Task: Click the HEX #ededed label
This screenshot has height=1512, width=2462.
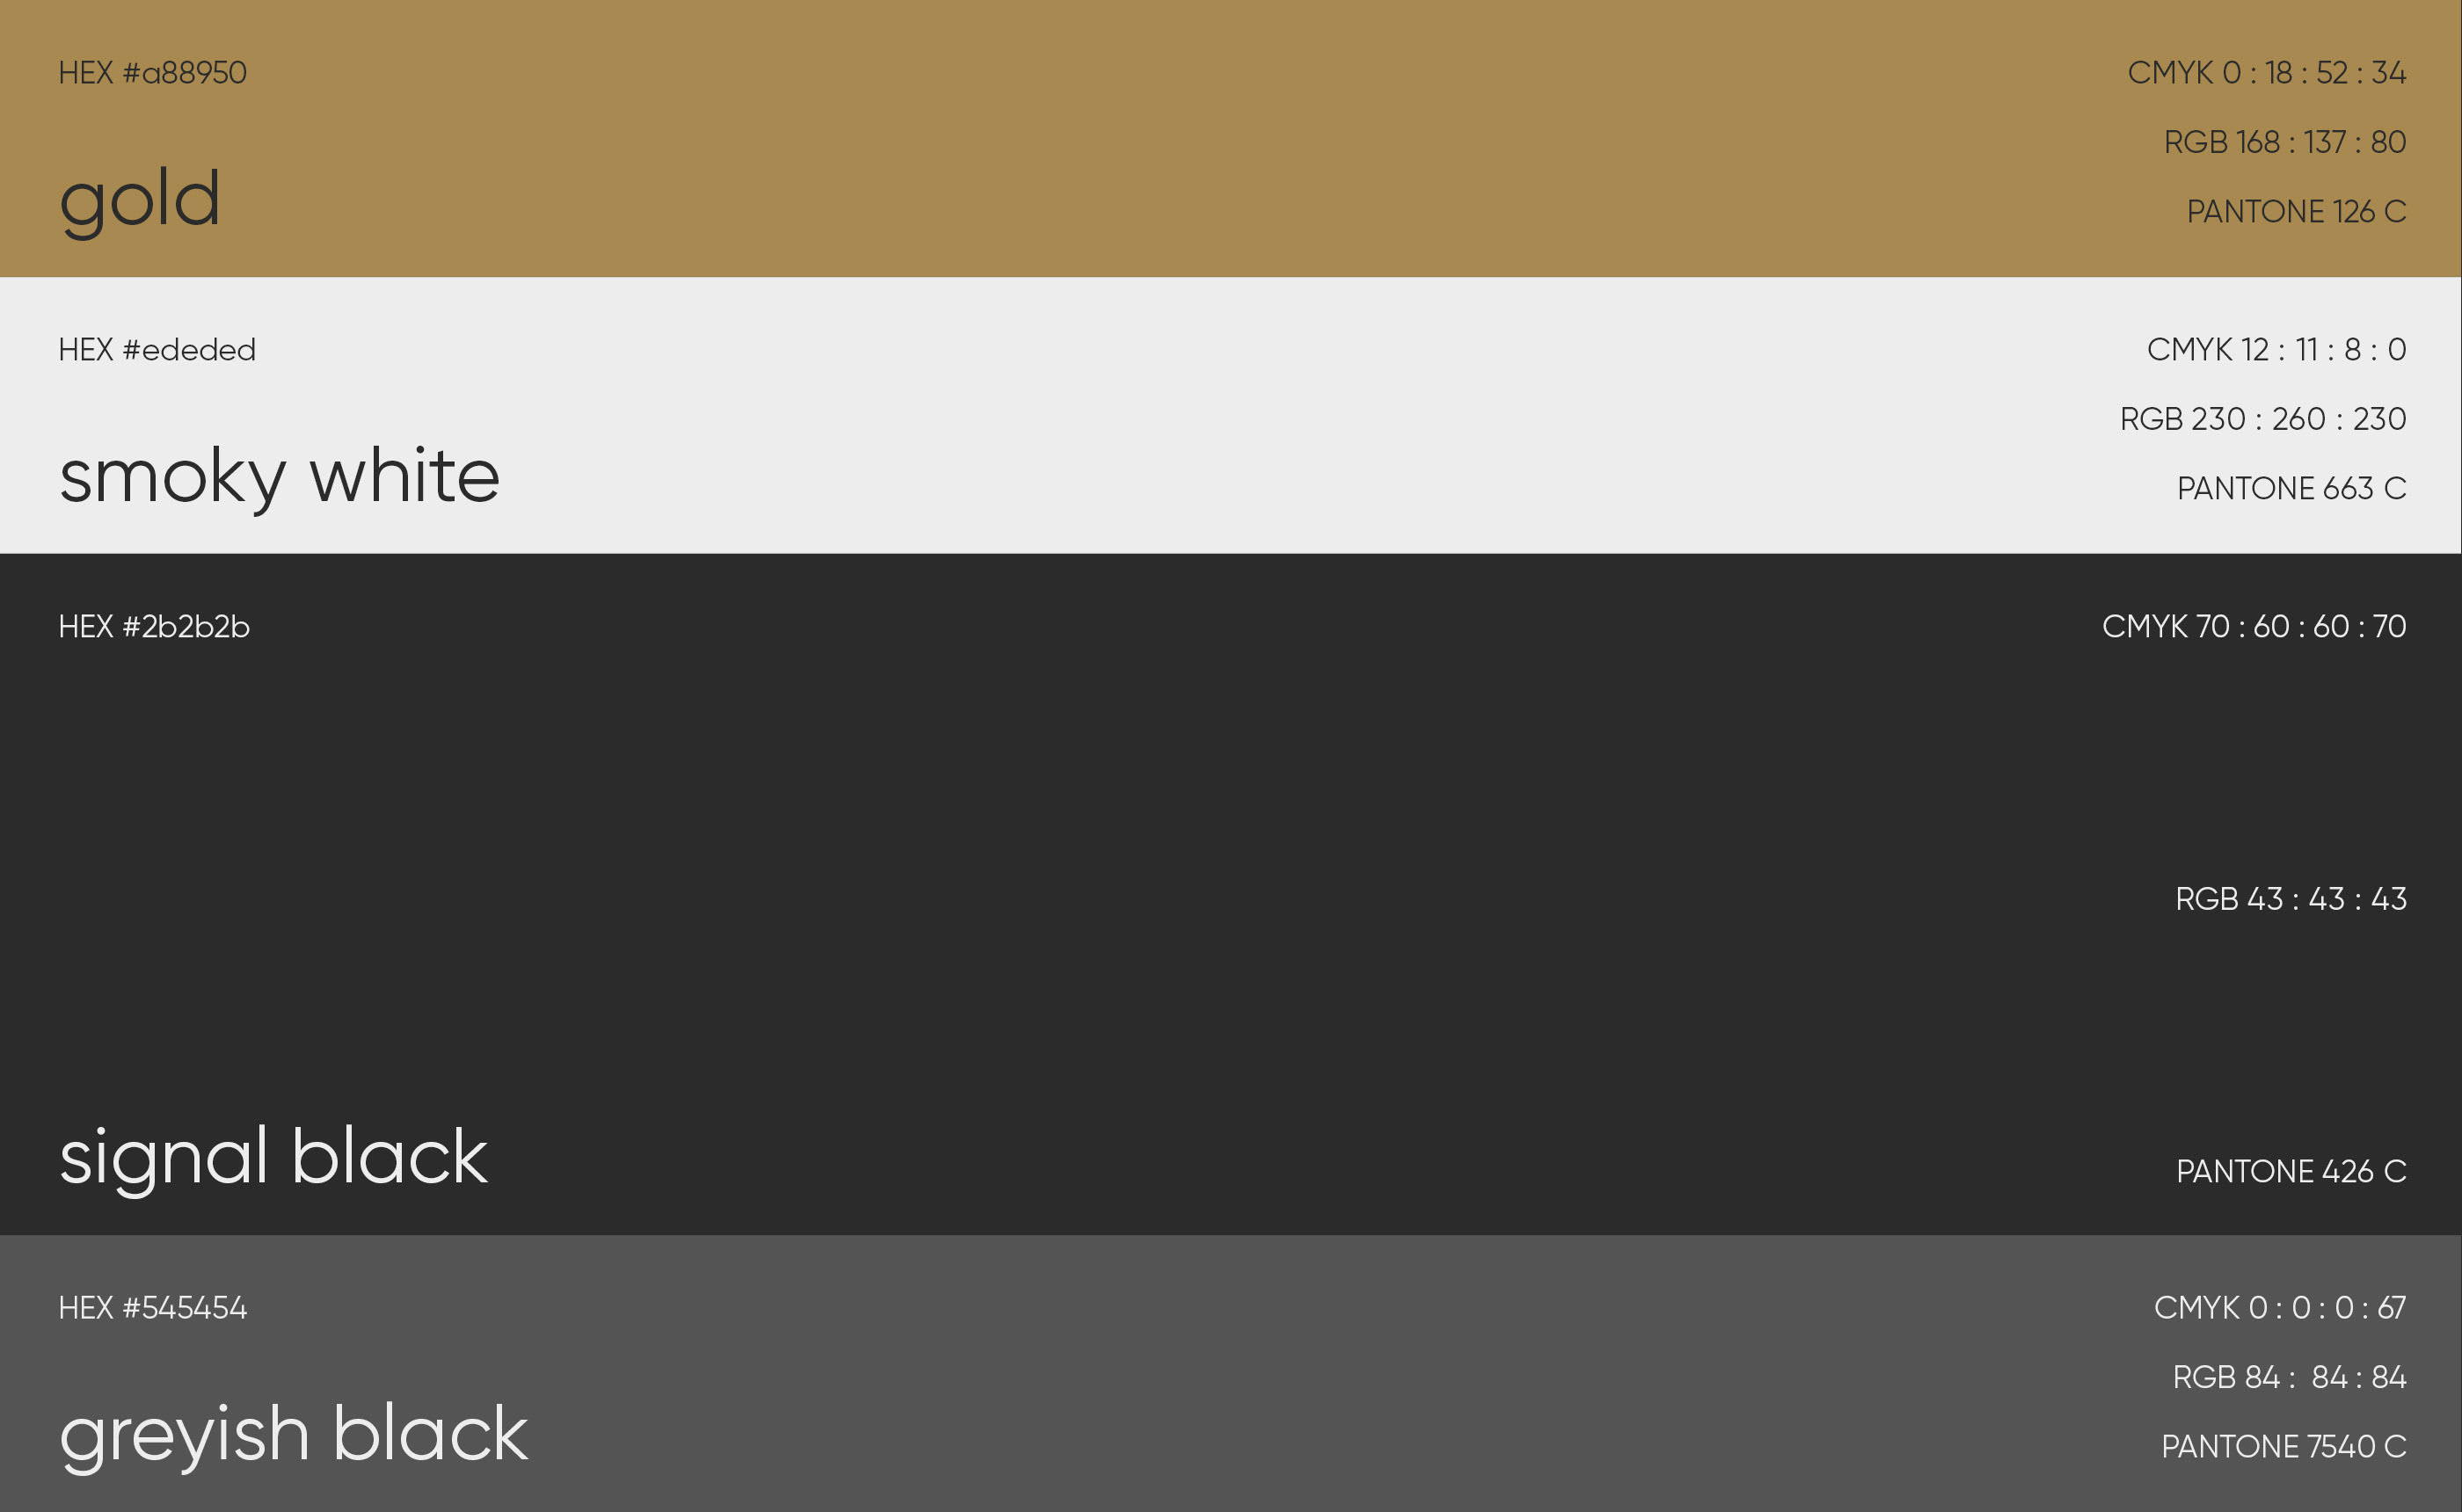Action: coord(157,350)
